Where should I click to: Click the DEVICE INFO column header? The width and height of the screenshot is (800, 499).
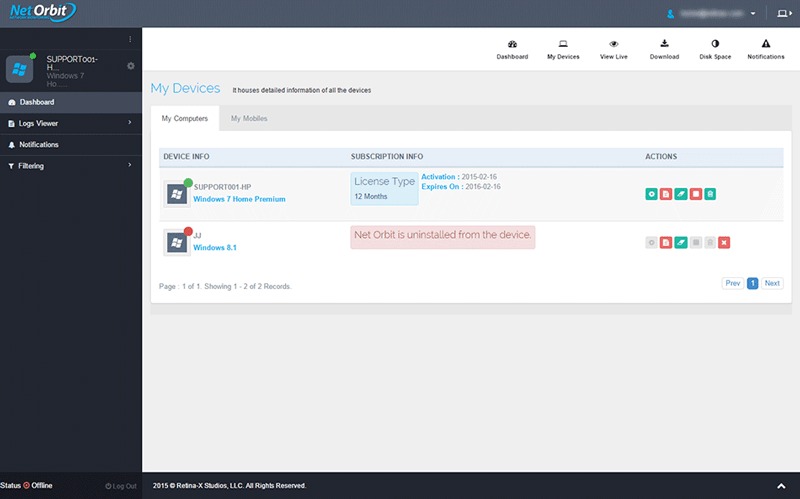point(186,157)
